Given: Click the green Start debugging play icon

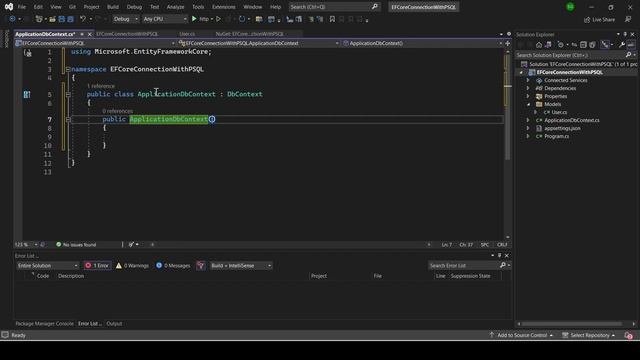Looking at the screenshot, I should (x=194, y=19).
